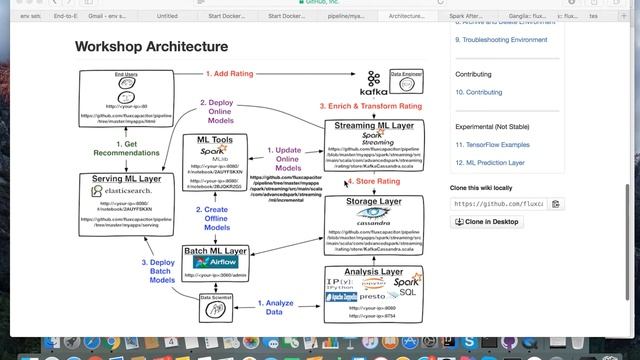Viewport: 640px width, 360px height.
Task: Open '11. TensorFlow Examples' wiki link
Action: click(x=492, y=144)
